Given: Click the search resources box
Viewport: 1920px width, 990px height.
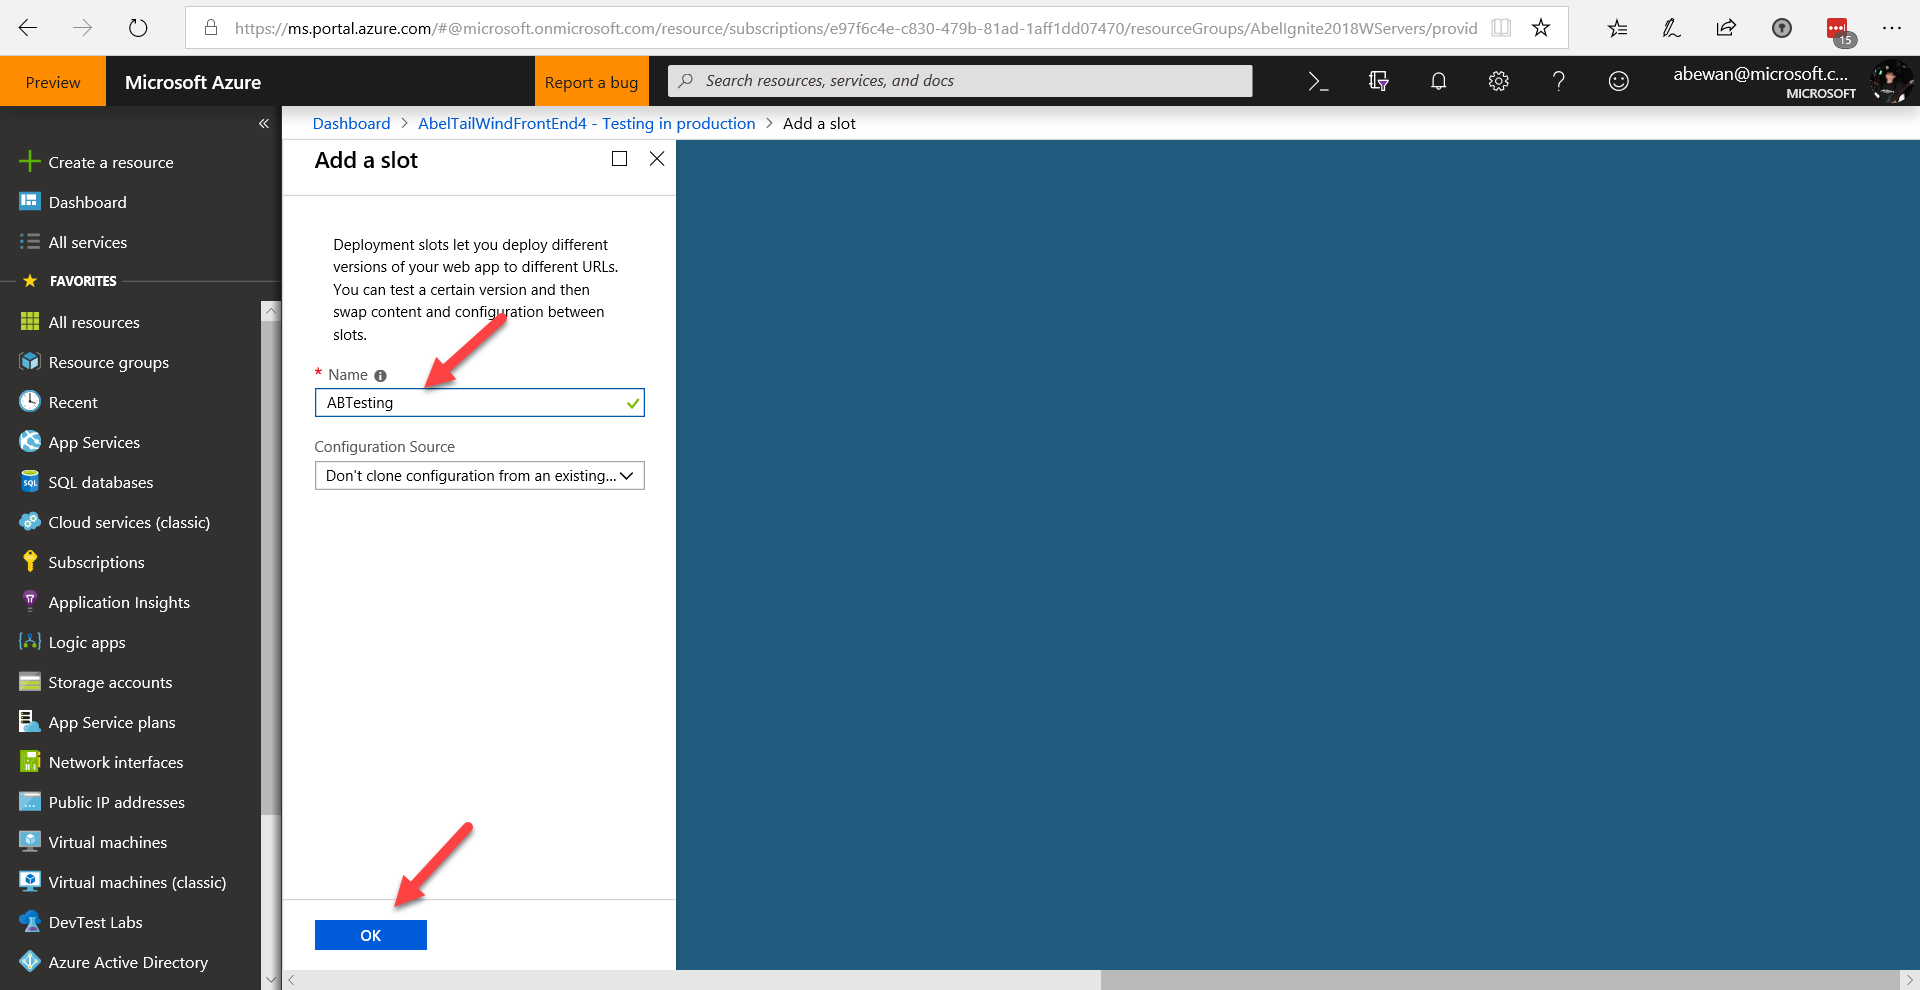Looking at the screenshot, I should click(x=960, y=81).
